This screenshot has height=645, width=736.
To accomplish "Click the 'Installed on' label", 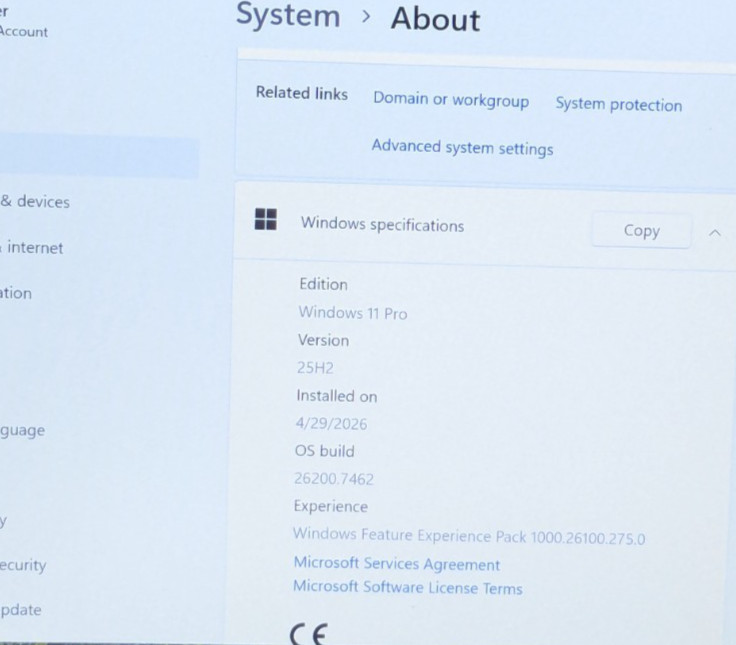I will click(337, 396).
